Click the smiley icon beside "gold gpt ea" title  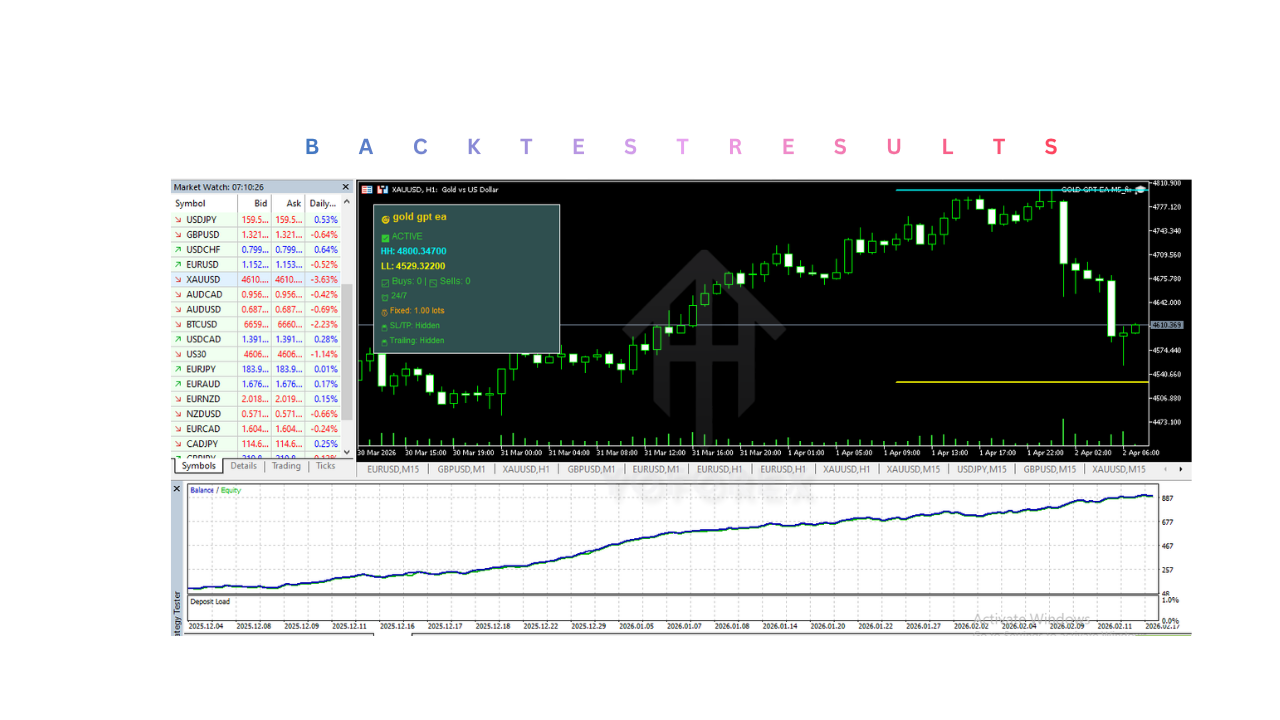click(x=385, y=218)
